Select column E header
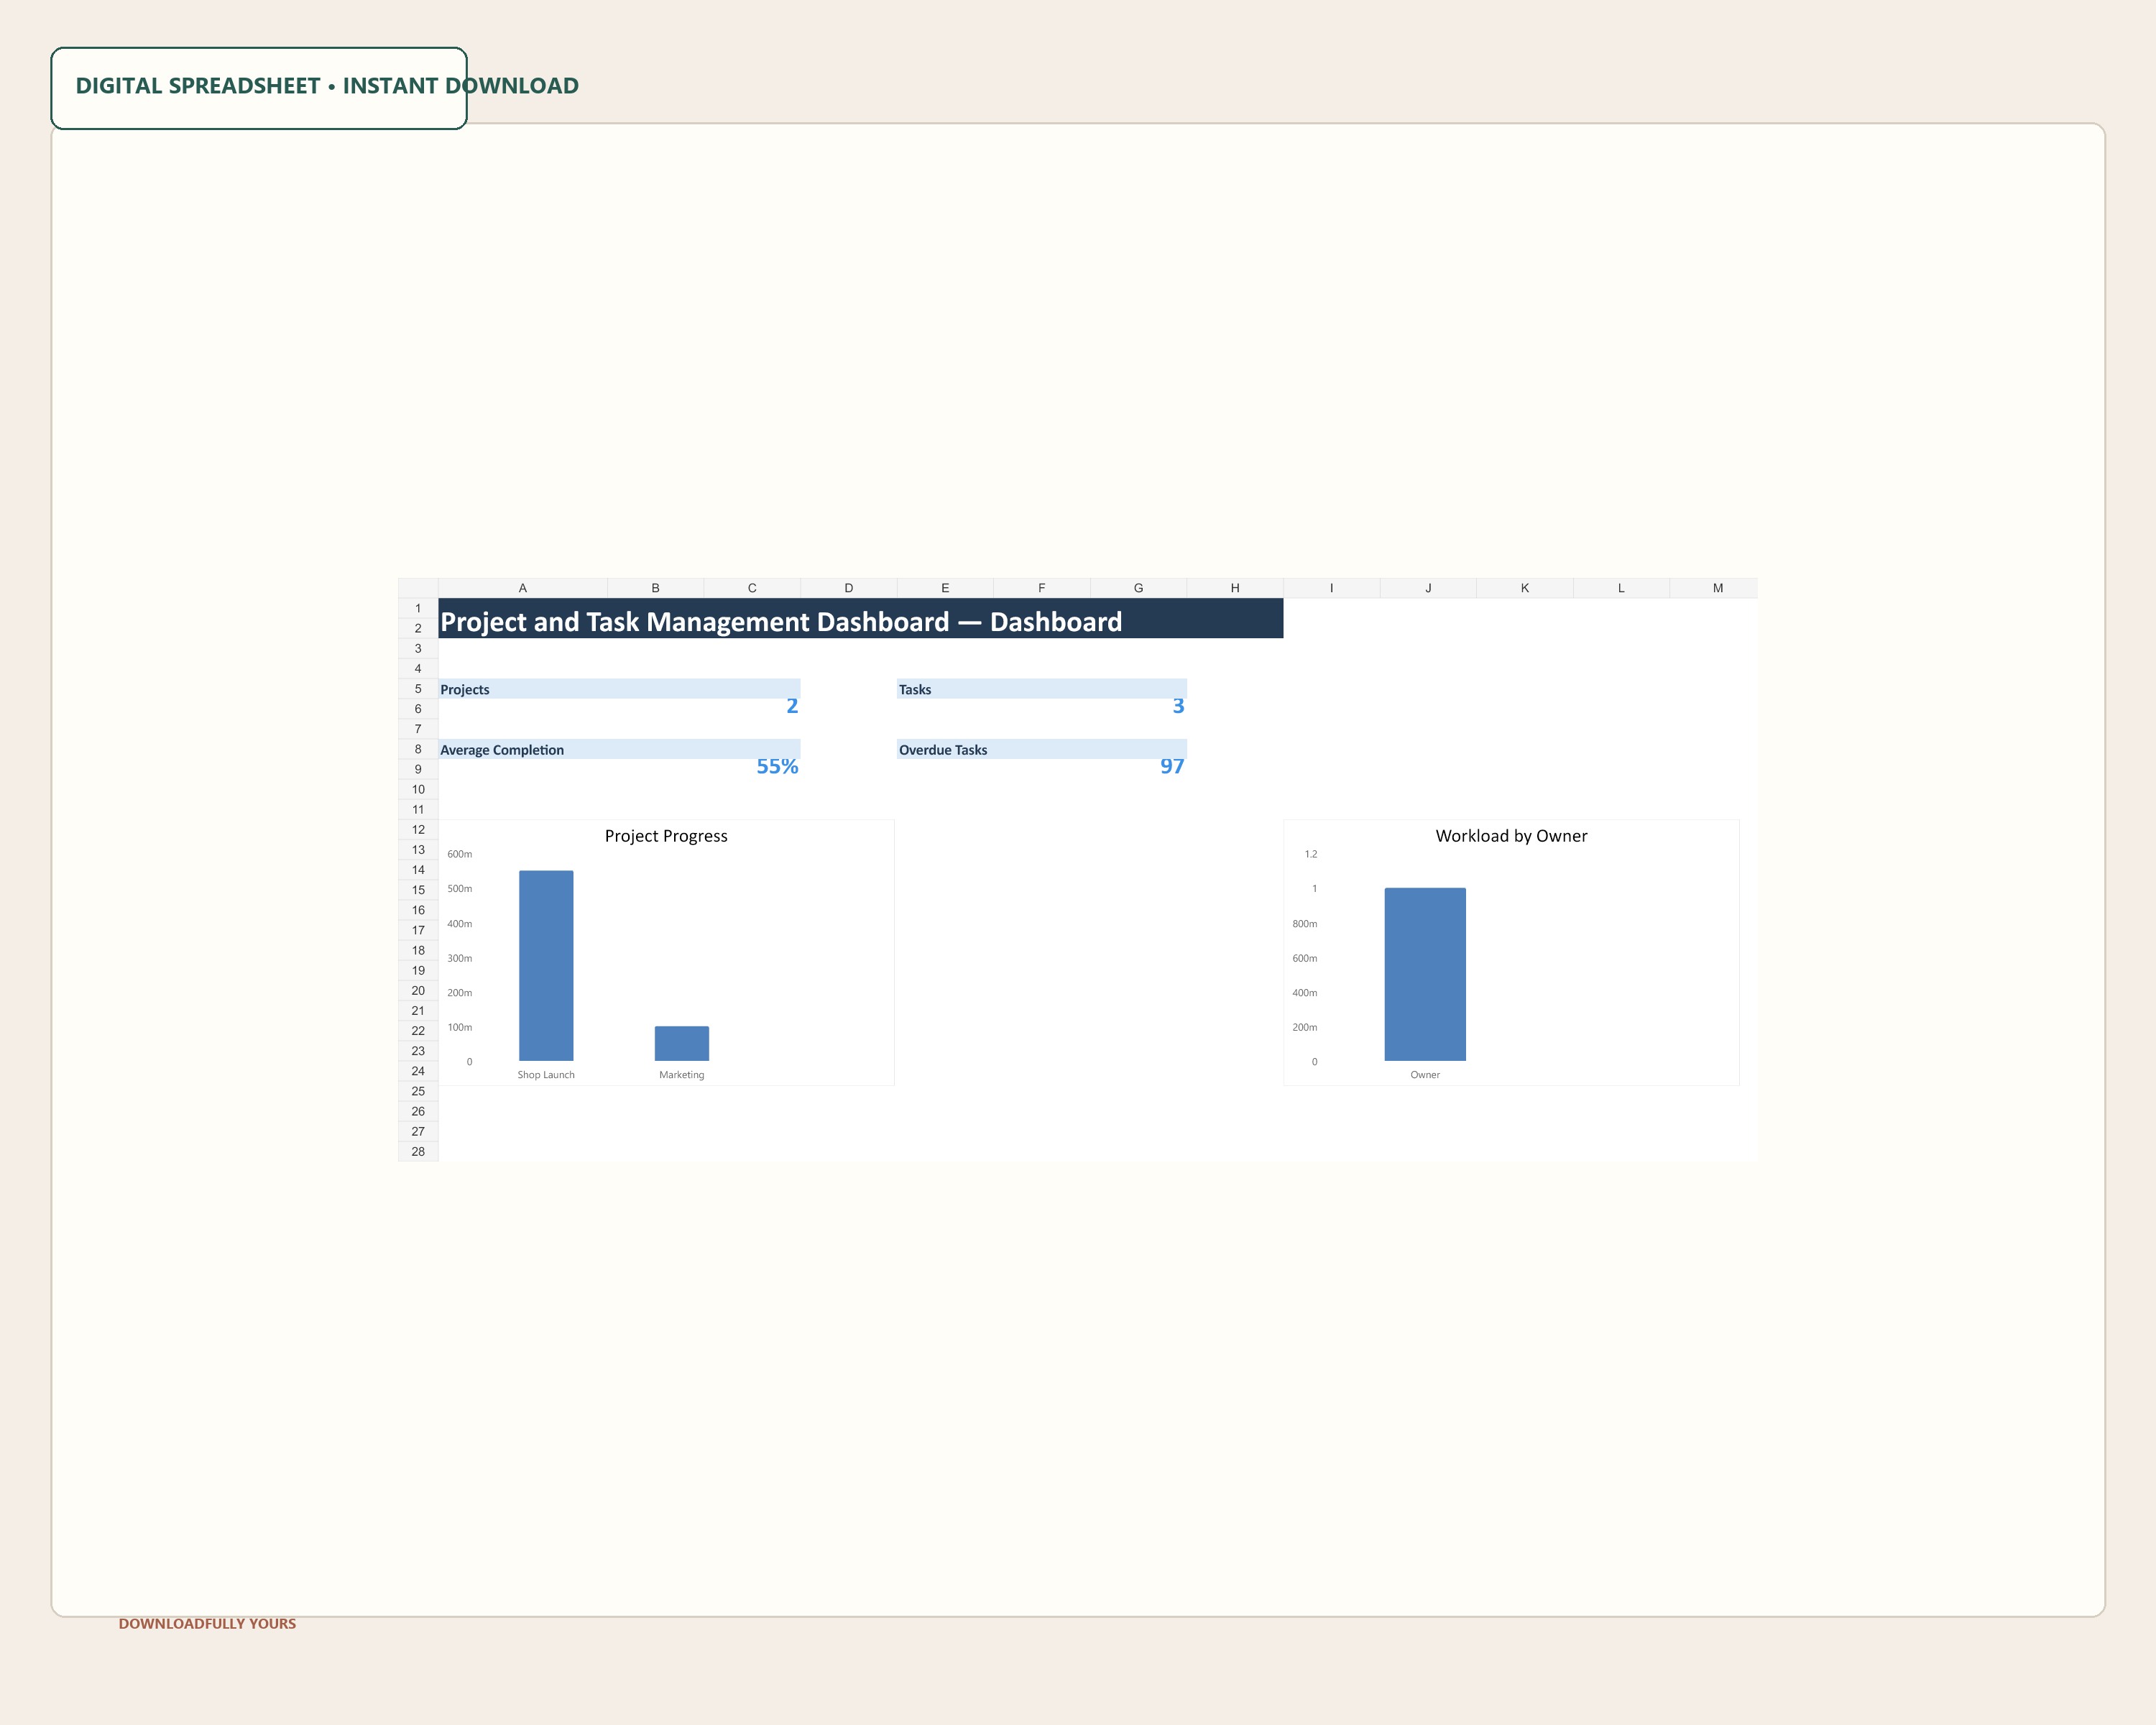The image size is (2156, 1725). point(945,588)
